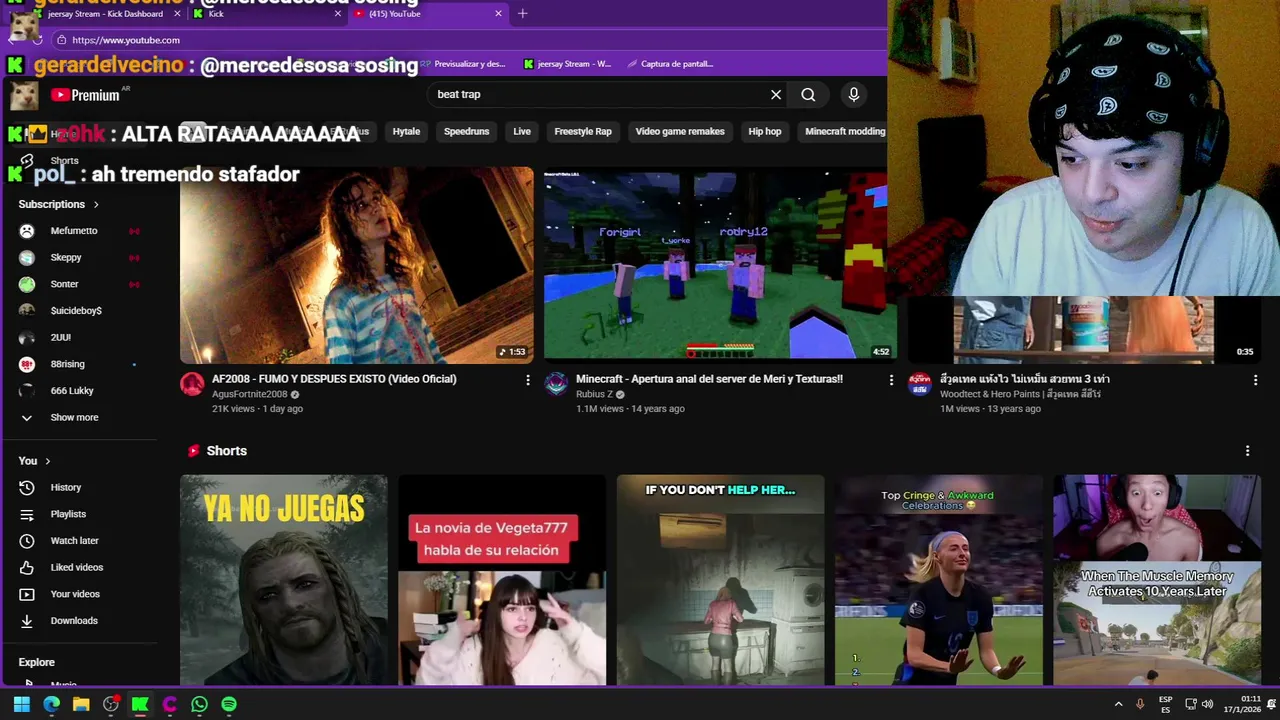This screenshot has height=720, width=1280.
Task: Open AF2008 - FUMO Y DESPUES EXISTO title
Action: [x=334, y=379]
